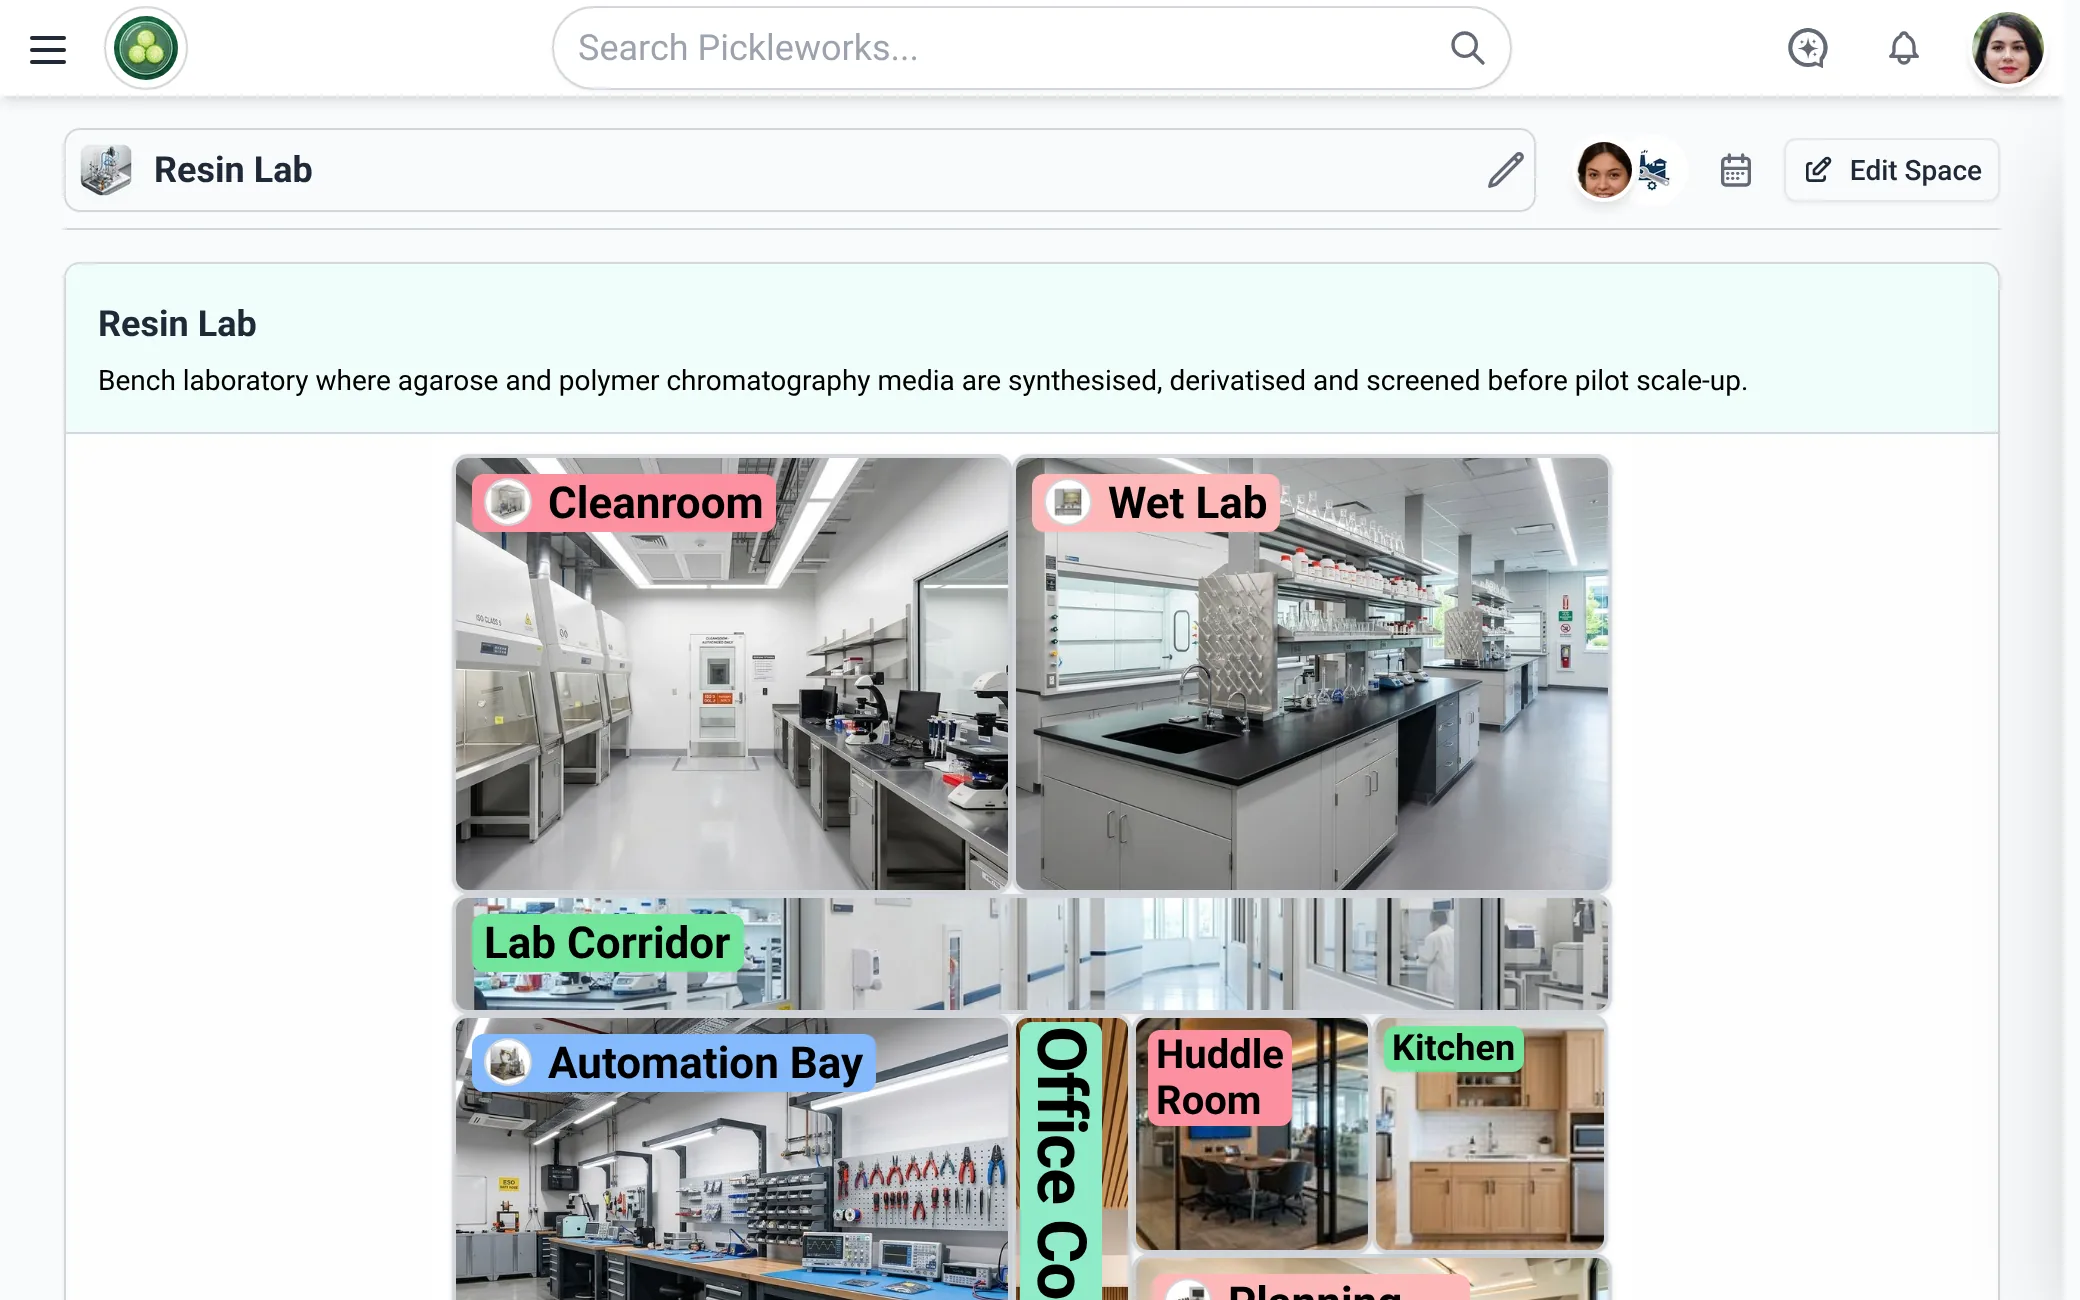
Task: Click the Pickleworks logo icon
Action: 146,48
